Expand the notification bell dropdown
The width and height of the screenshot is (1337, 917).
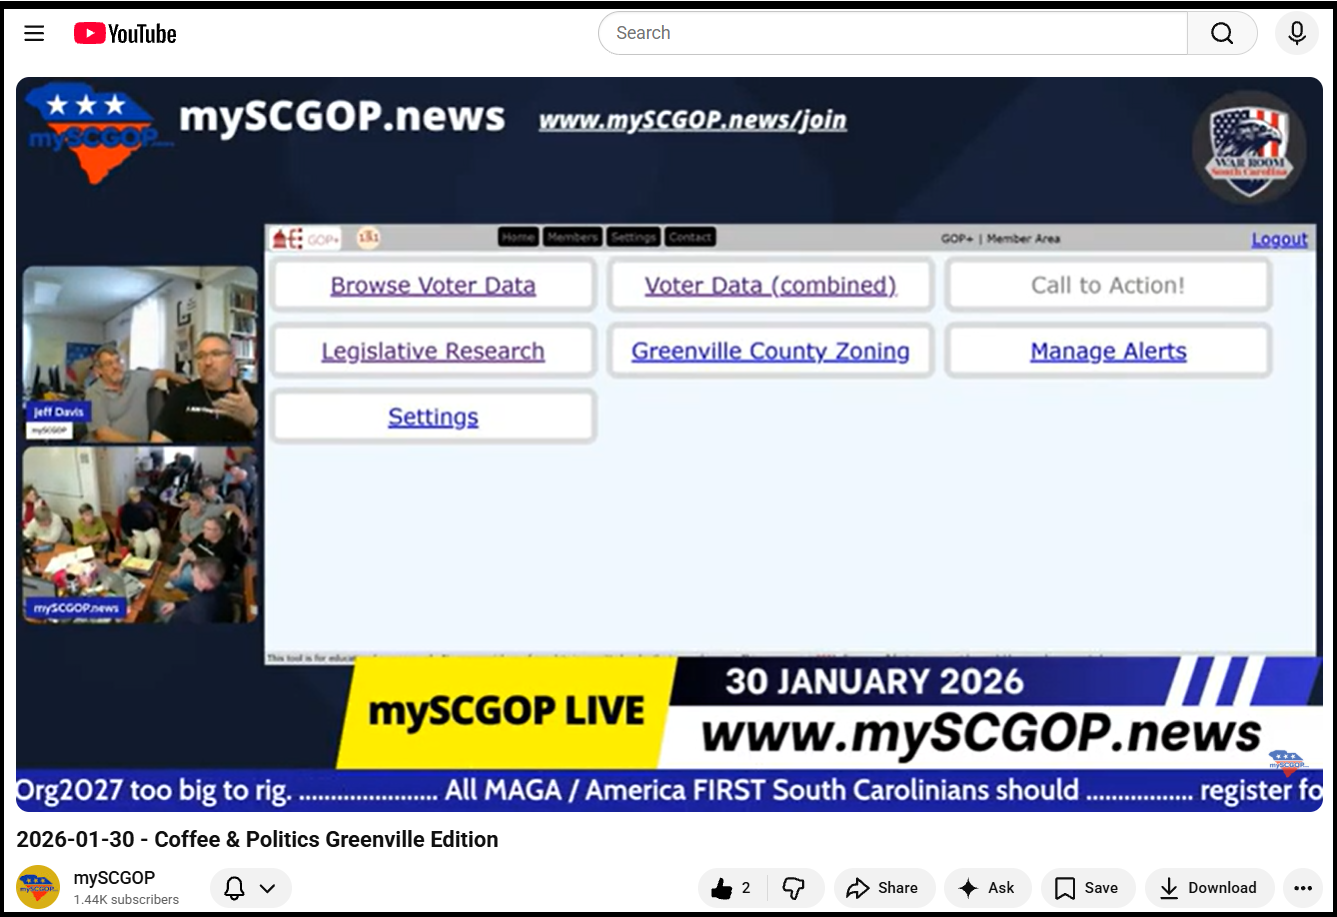tap(250, 888)
